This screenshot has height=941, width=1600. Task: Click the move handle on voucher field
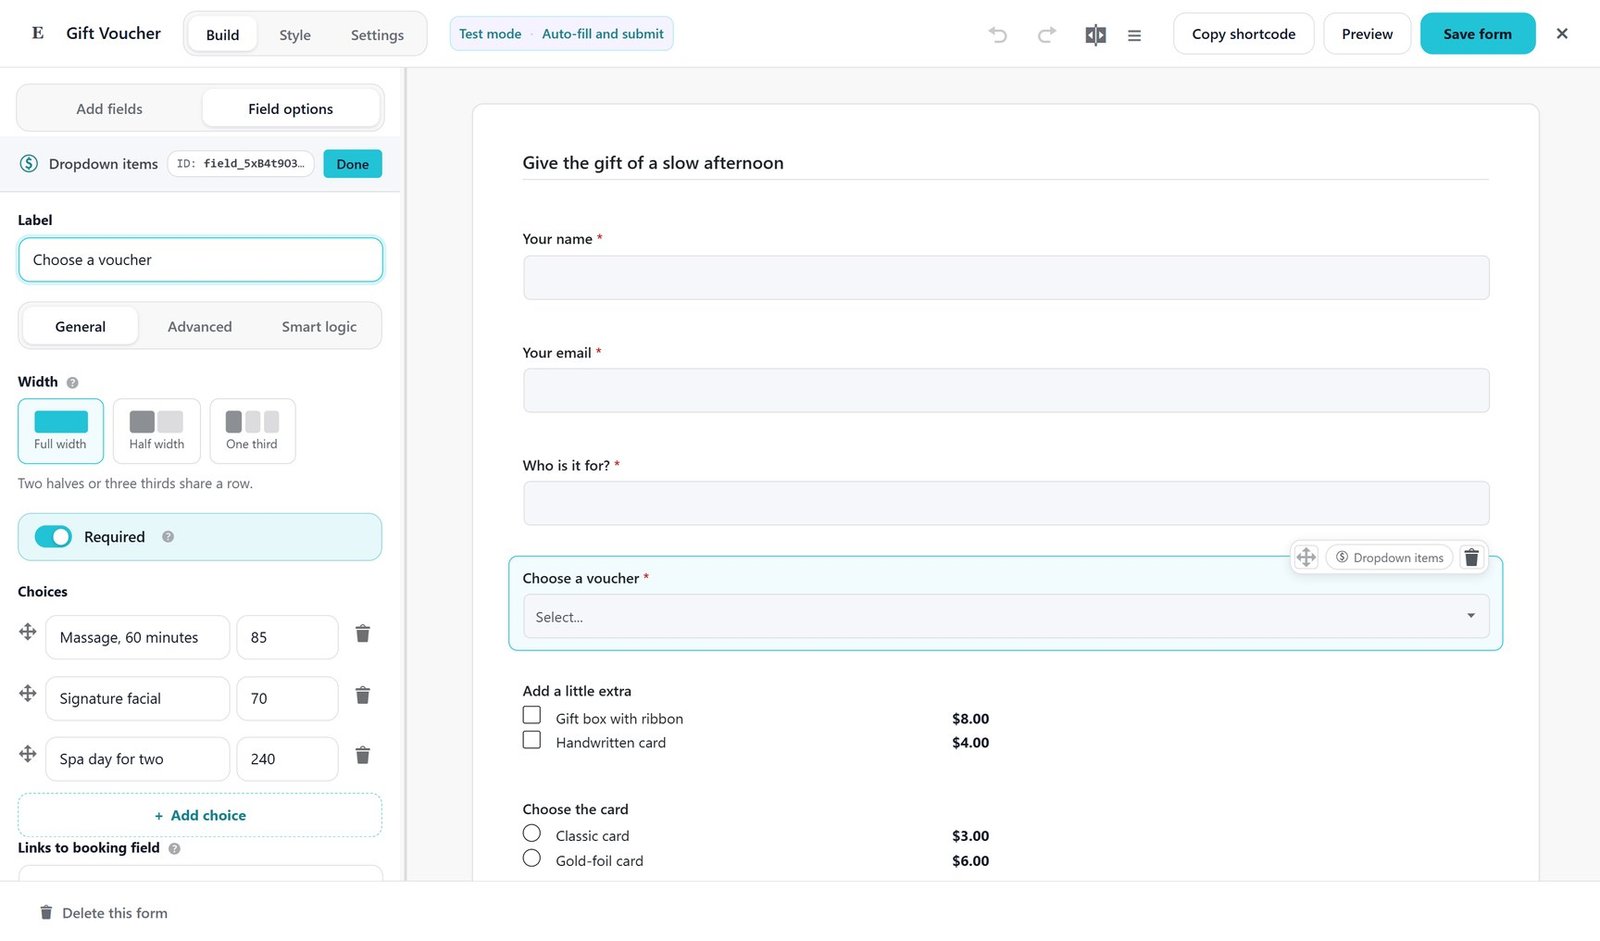click(x=1306, y=557)
